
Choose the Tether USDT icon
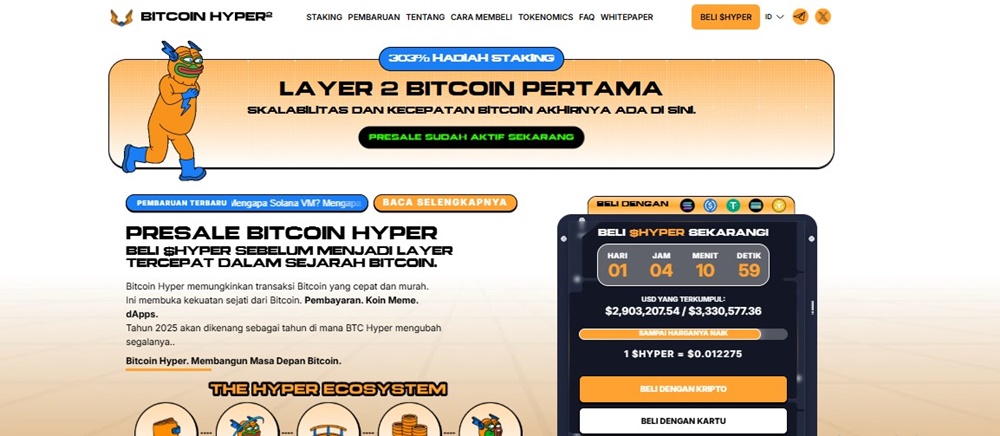(733, 205)
